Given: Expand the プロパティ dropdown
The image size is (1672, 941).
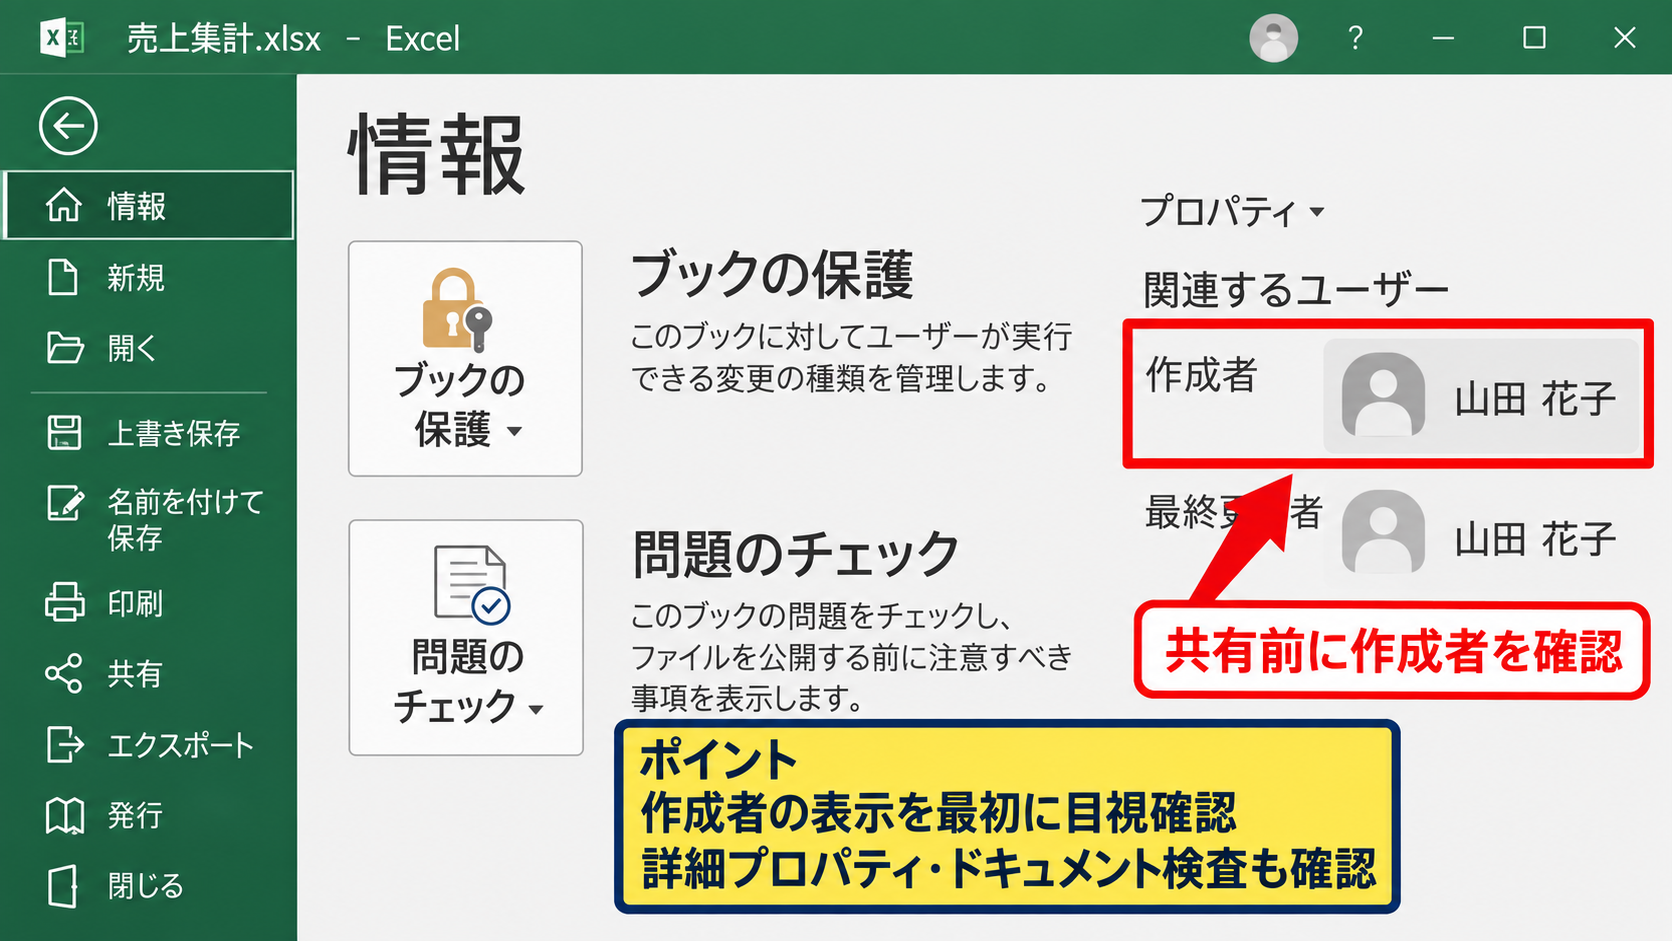Looking at the screenshot, I should (x=1232, y=211).
